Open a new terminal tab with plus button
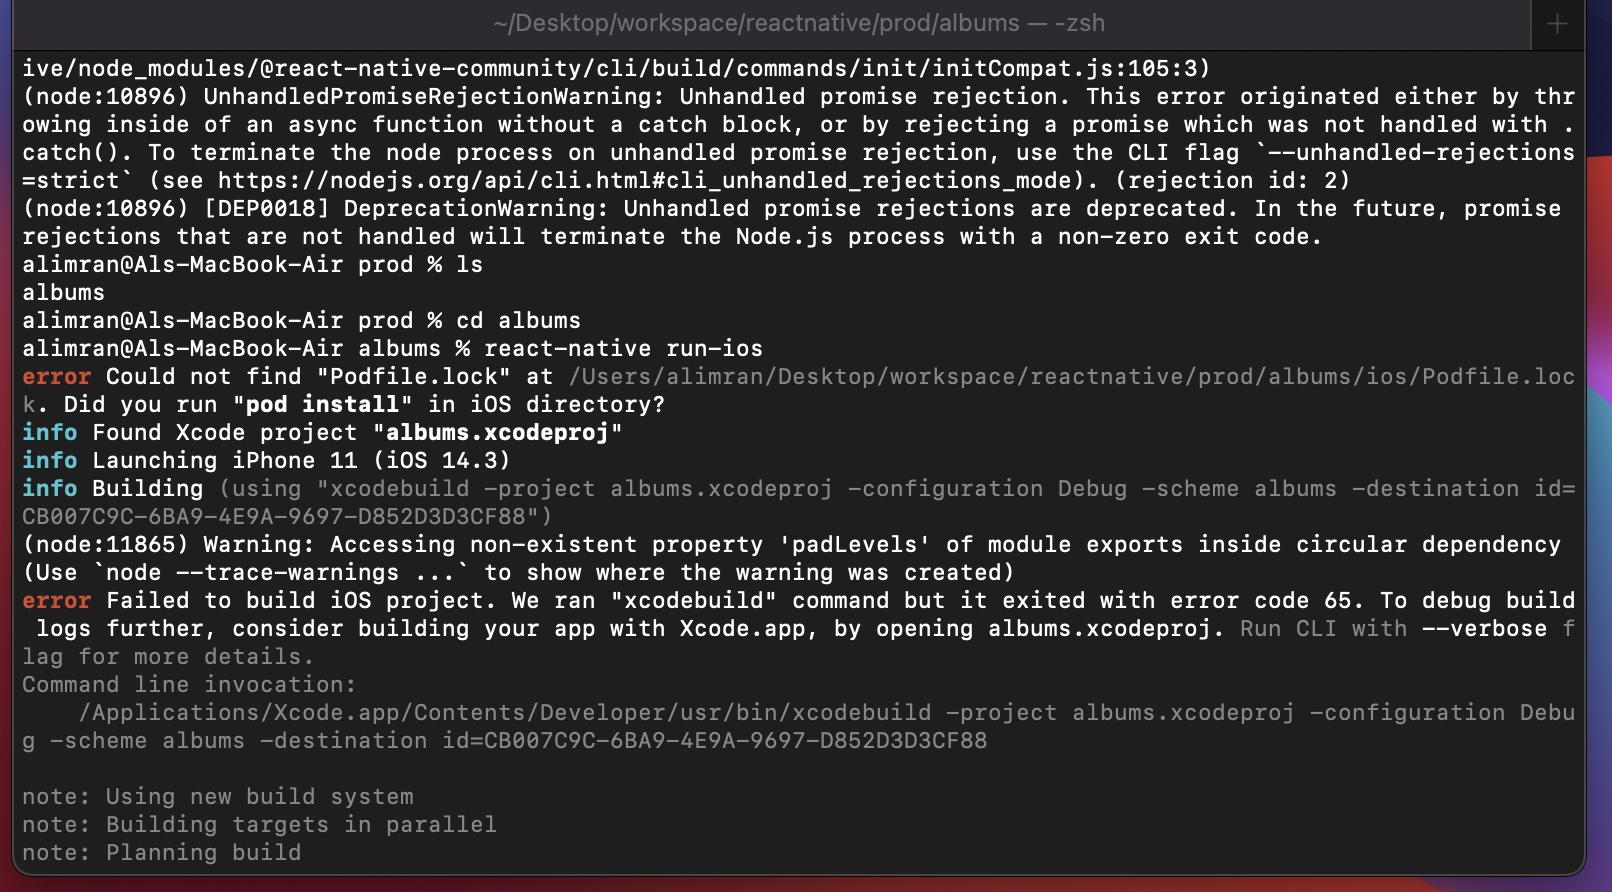1612x892 pixels. pyautogui.click(x=1557, y=24)
